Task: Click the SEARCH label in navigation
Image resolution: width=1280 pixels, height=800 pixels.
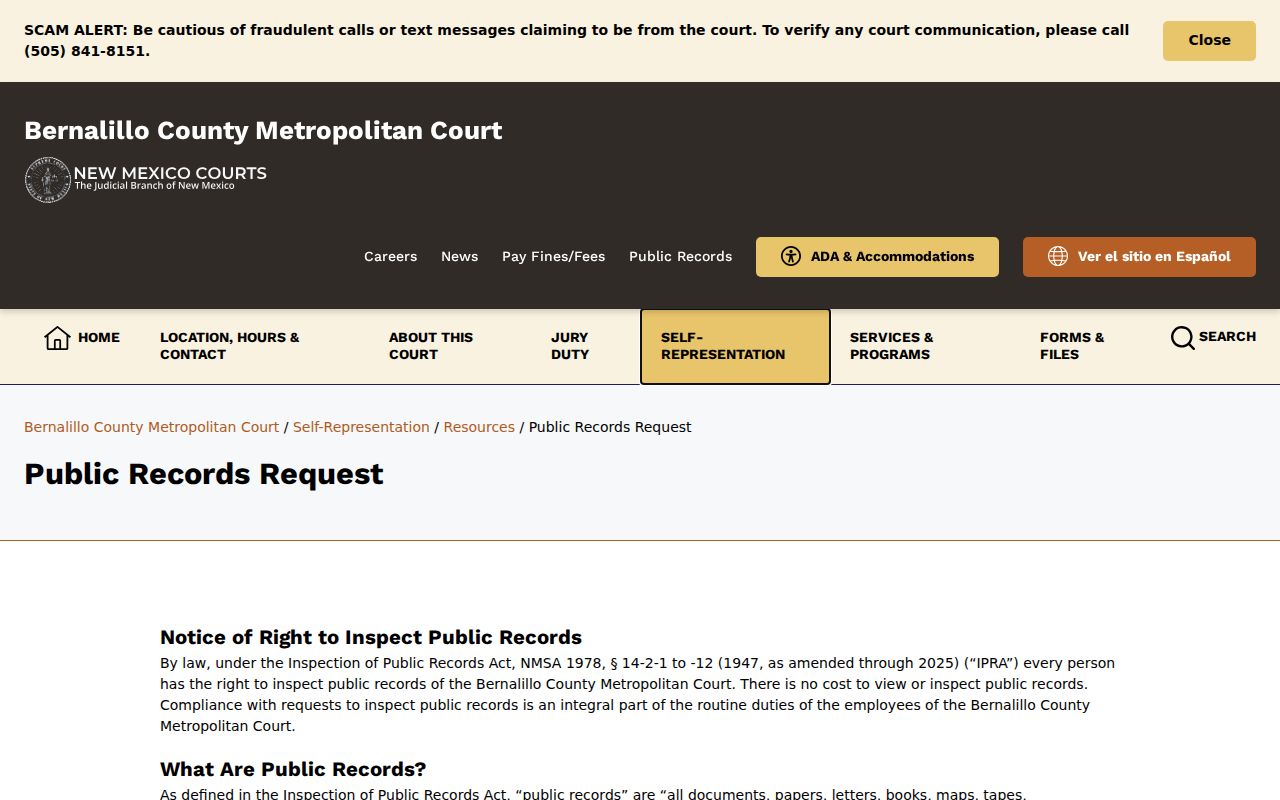Action: [x=1227, y=337]
